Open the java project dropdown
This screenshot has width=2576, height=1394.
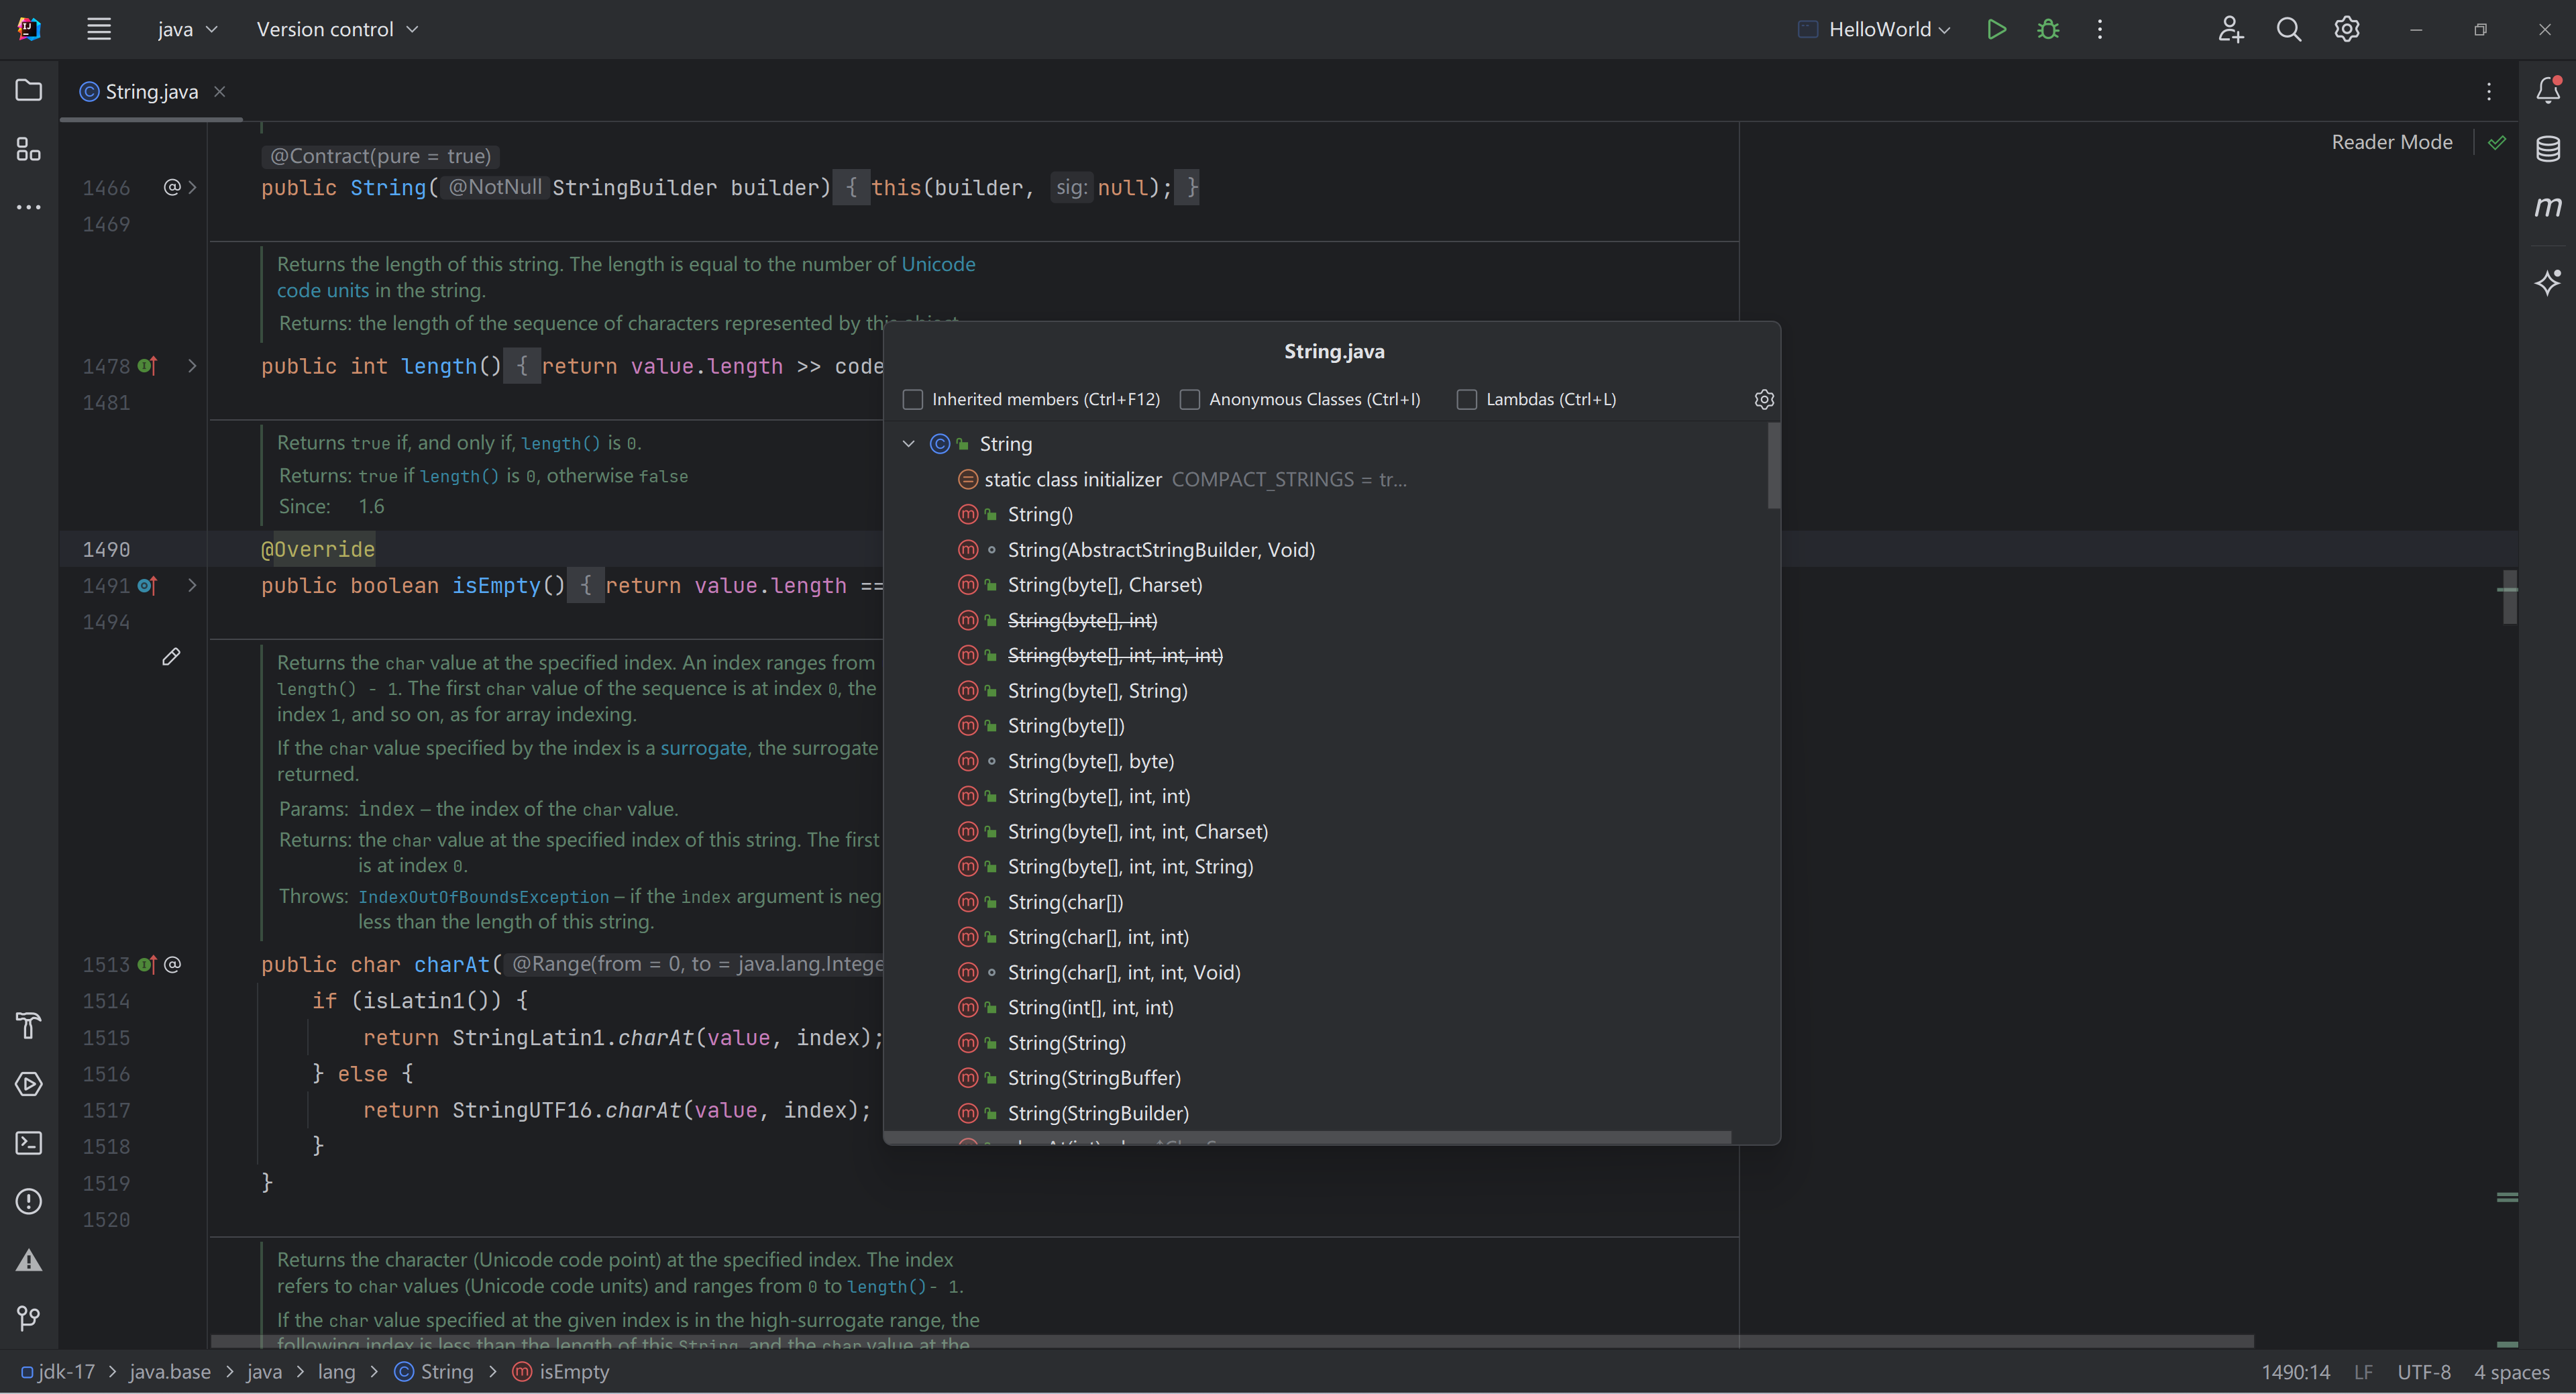pyautogui.click(x=187, y=29)
